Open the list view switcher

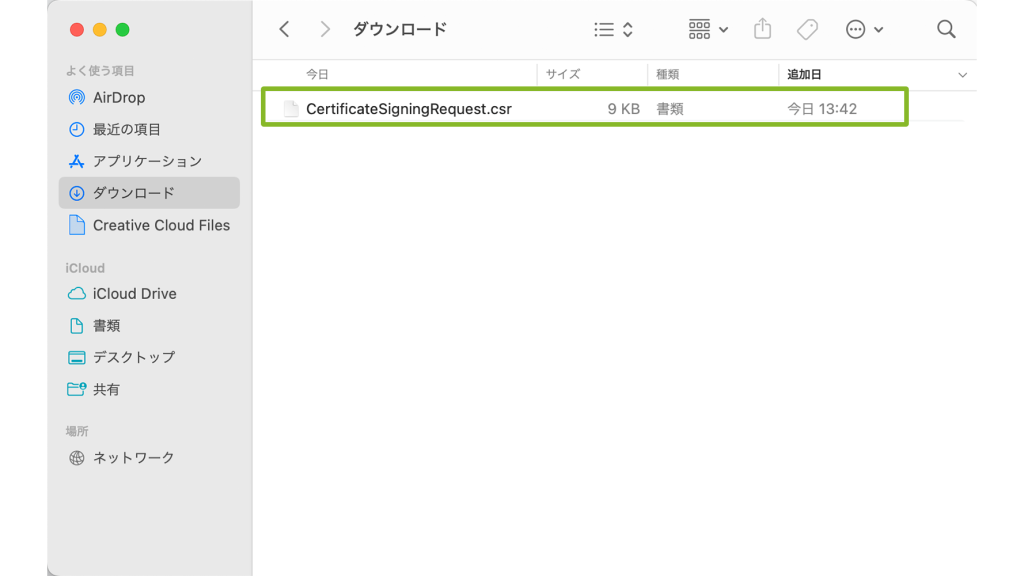pos(613,30)
